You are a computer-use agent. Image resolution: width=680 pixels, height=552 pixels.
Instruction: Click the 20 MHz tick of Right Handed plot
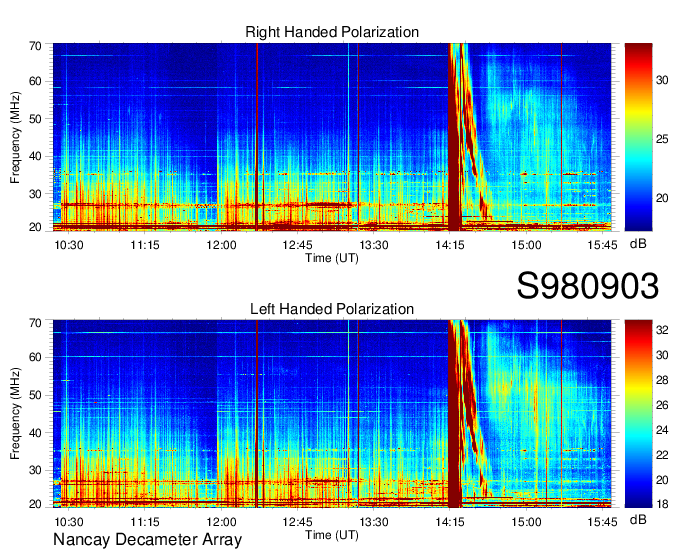click(35, 227)
